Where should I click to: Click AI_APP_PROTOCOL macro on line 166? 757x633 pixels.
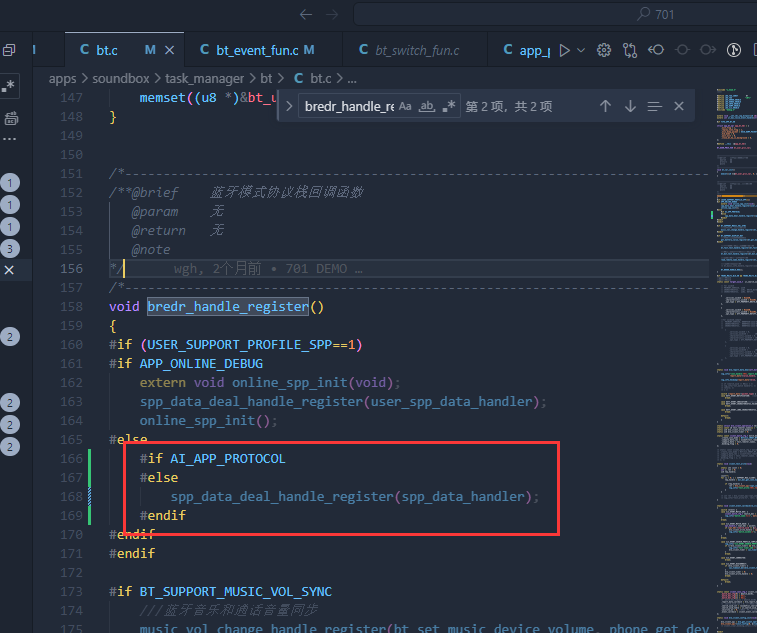(228, 459)
